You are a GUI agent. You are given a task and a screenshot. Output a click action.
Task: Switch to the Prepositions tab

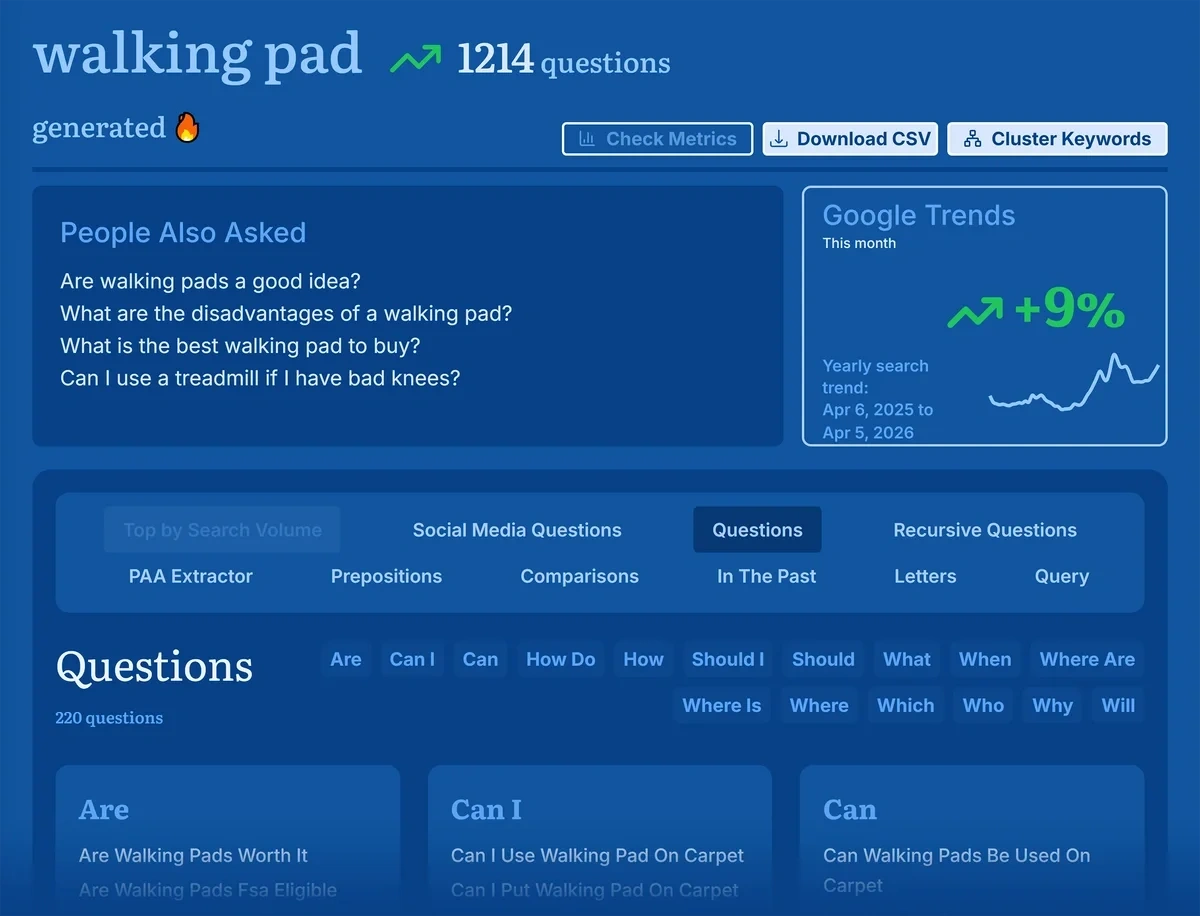(386, 576)
